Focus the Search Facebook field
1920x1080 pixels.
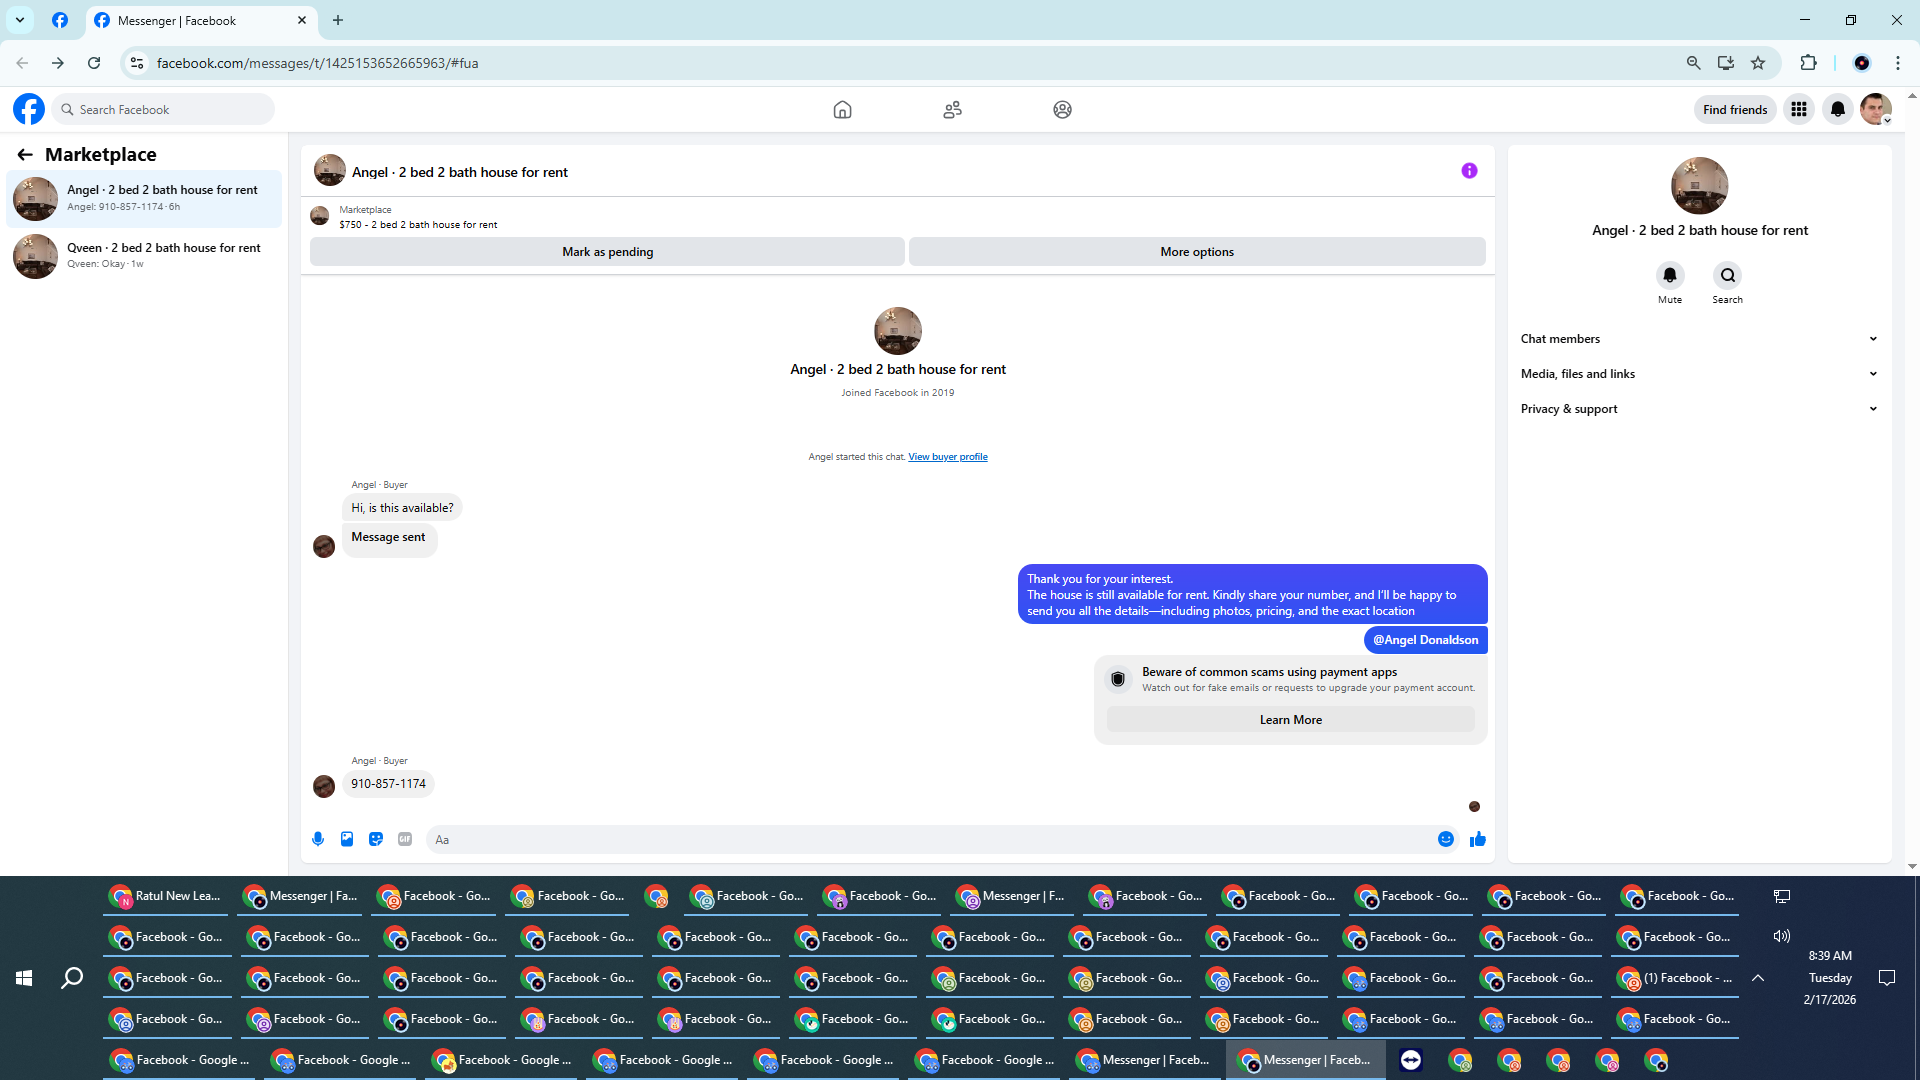(x=164, y=110)
